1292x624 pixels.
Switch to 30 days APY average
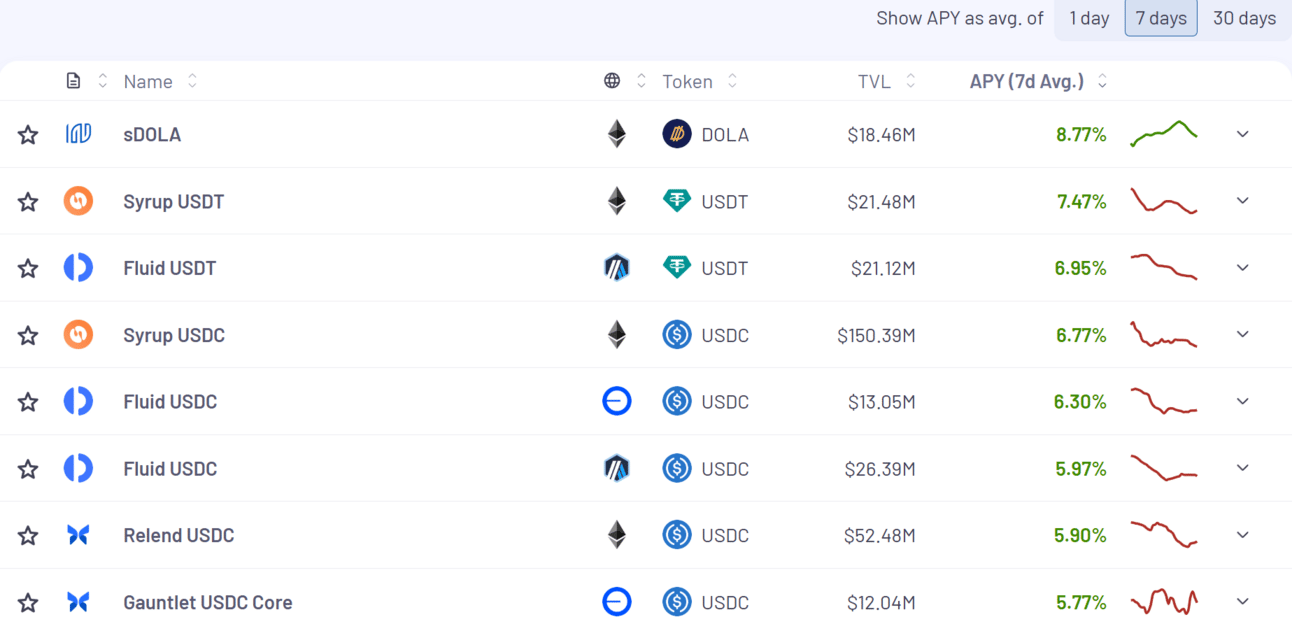click(1244, 18)
